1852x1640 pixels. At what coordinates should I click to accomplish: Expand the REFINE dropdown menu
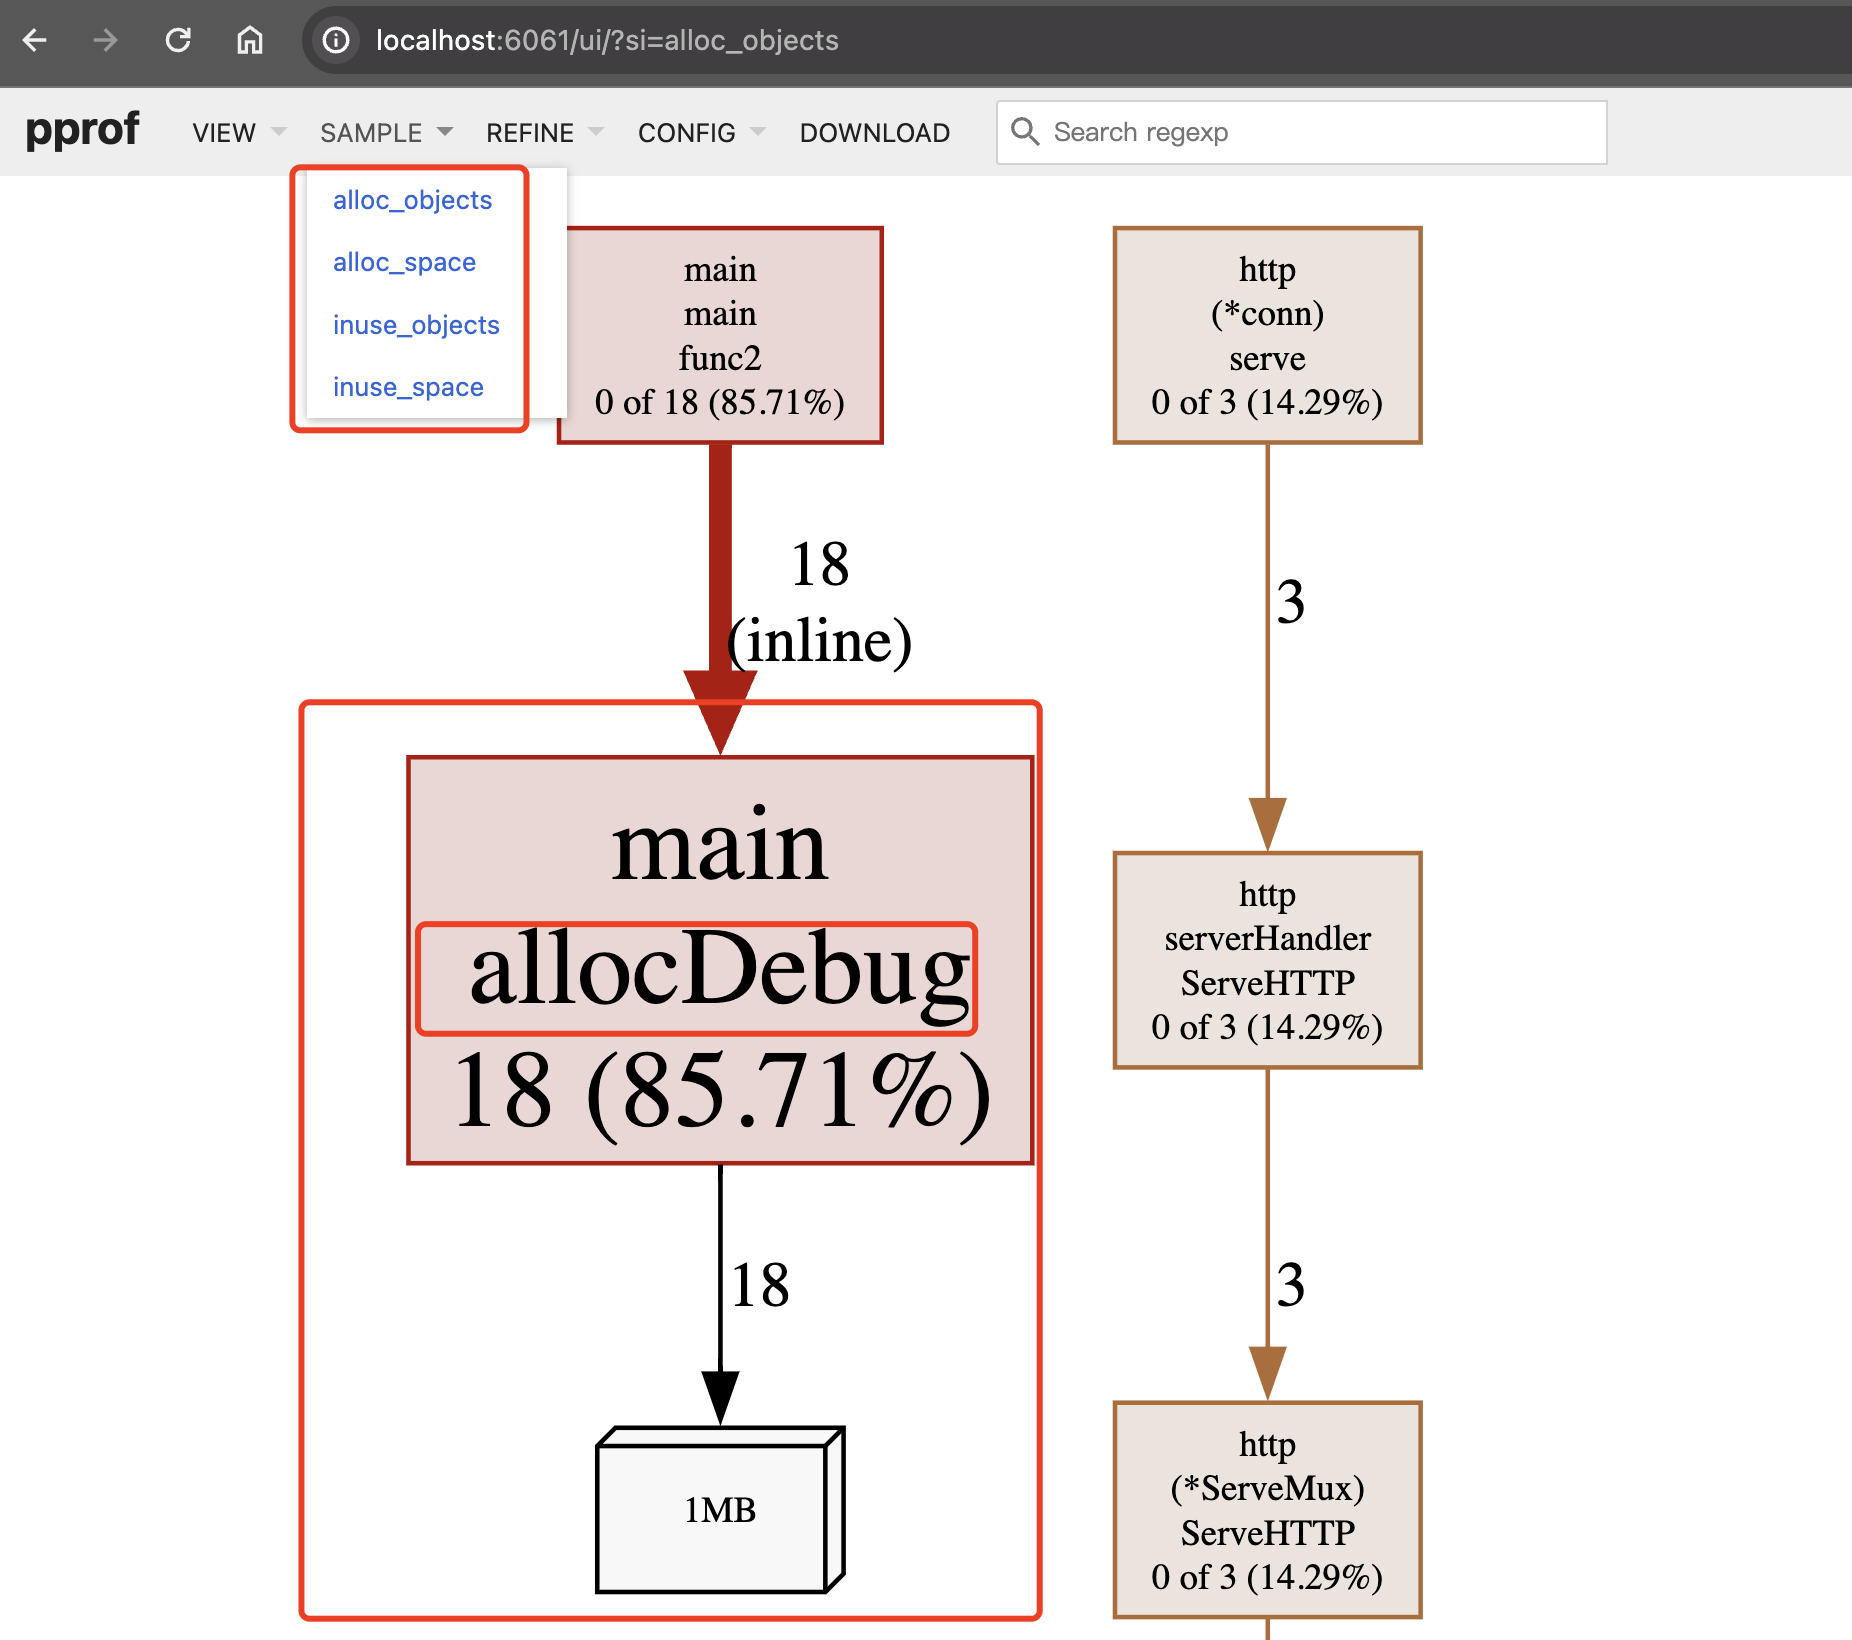tap(544, 133)
